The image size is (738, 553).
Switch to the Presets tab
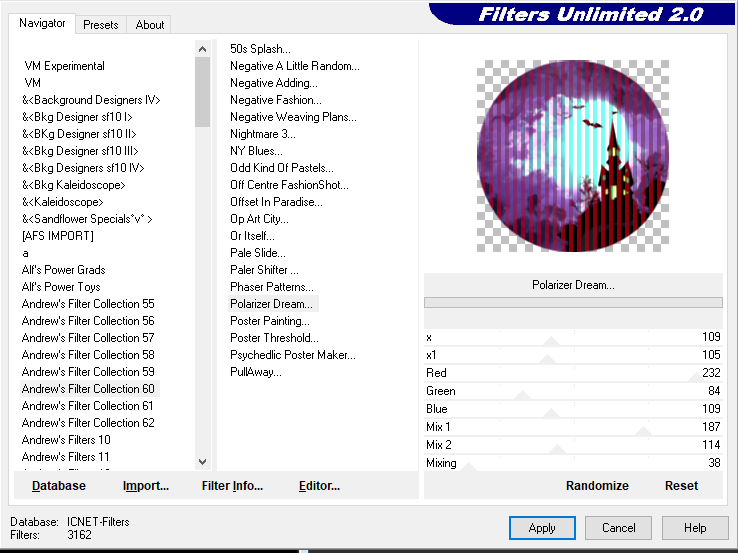click(101, 25)
